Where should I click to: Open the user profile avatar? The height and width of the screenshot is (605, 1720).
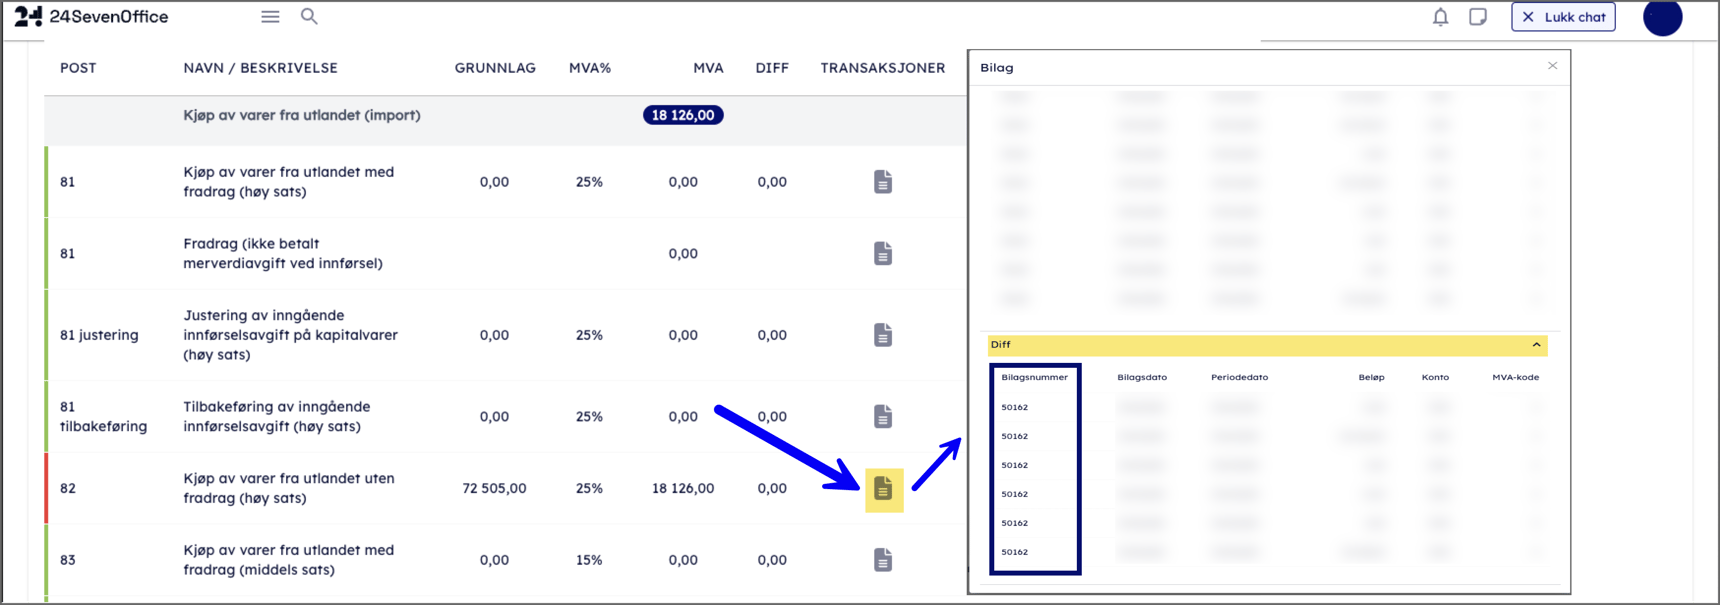[1662, 17]
